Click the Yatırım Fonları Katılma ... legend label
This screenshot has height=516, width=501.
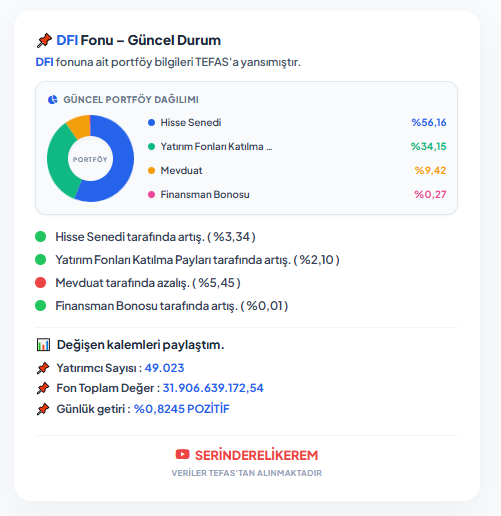[216, 147]
